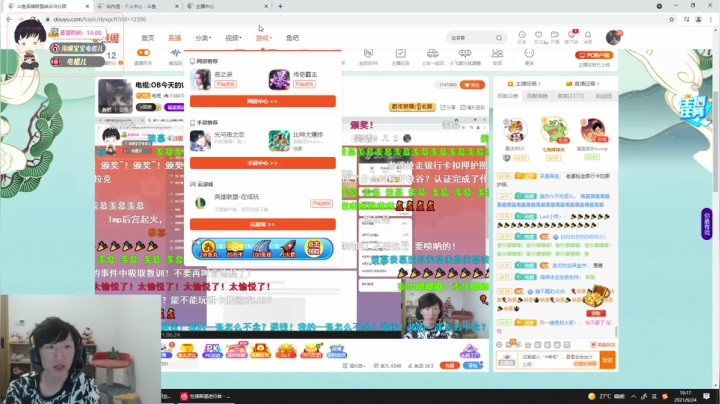Open the user avatar in header
The width and height of the screenshot is (720, 404).
613,38
